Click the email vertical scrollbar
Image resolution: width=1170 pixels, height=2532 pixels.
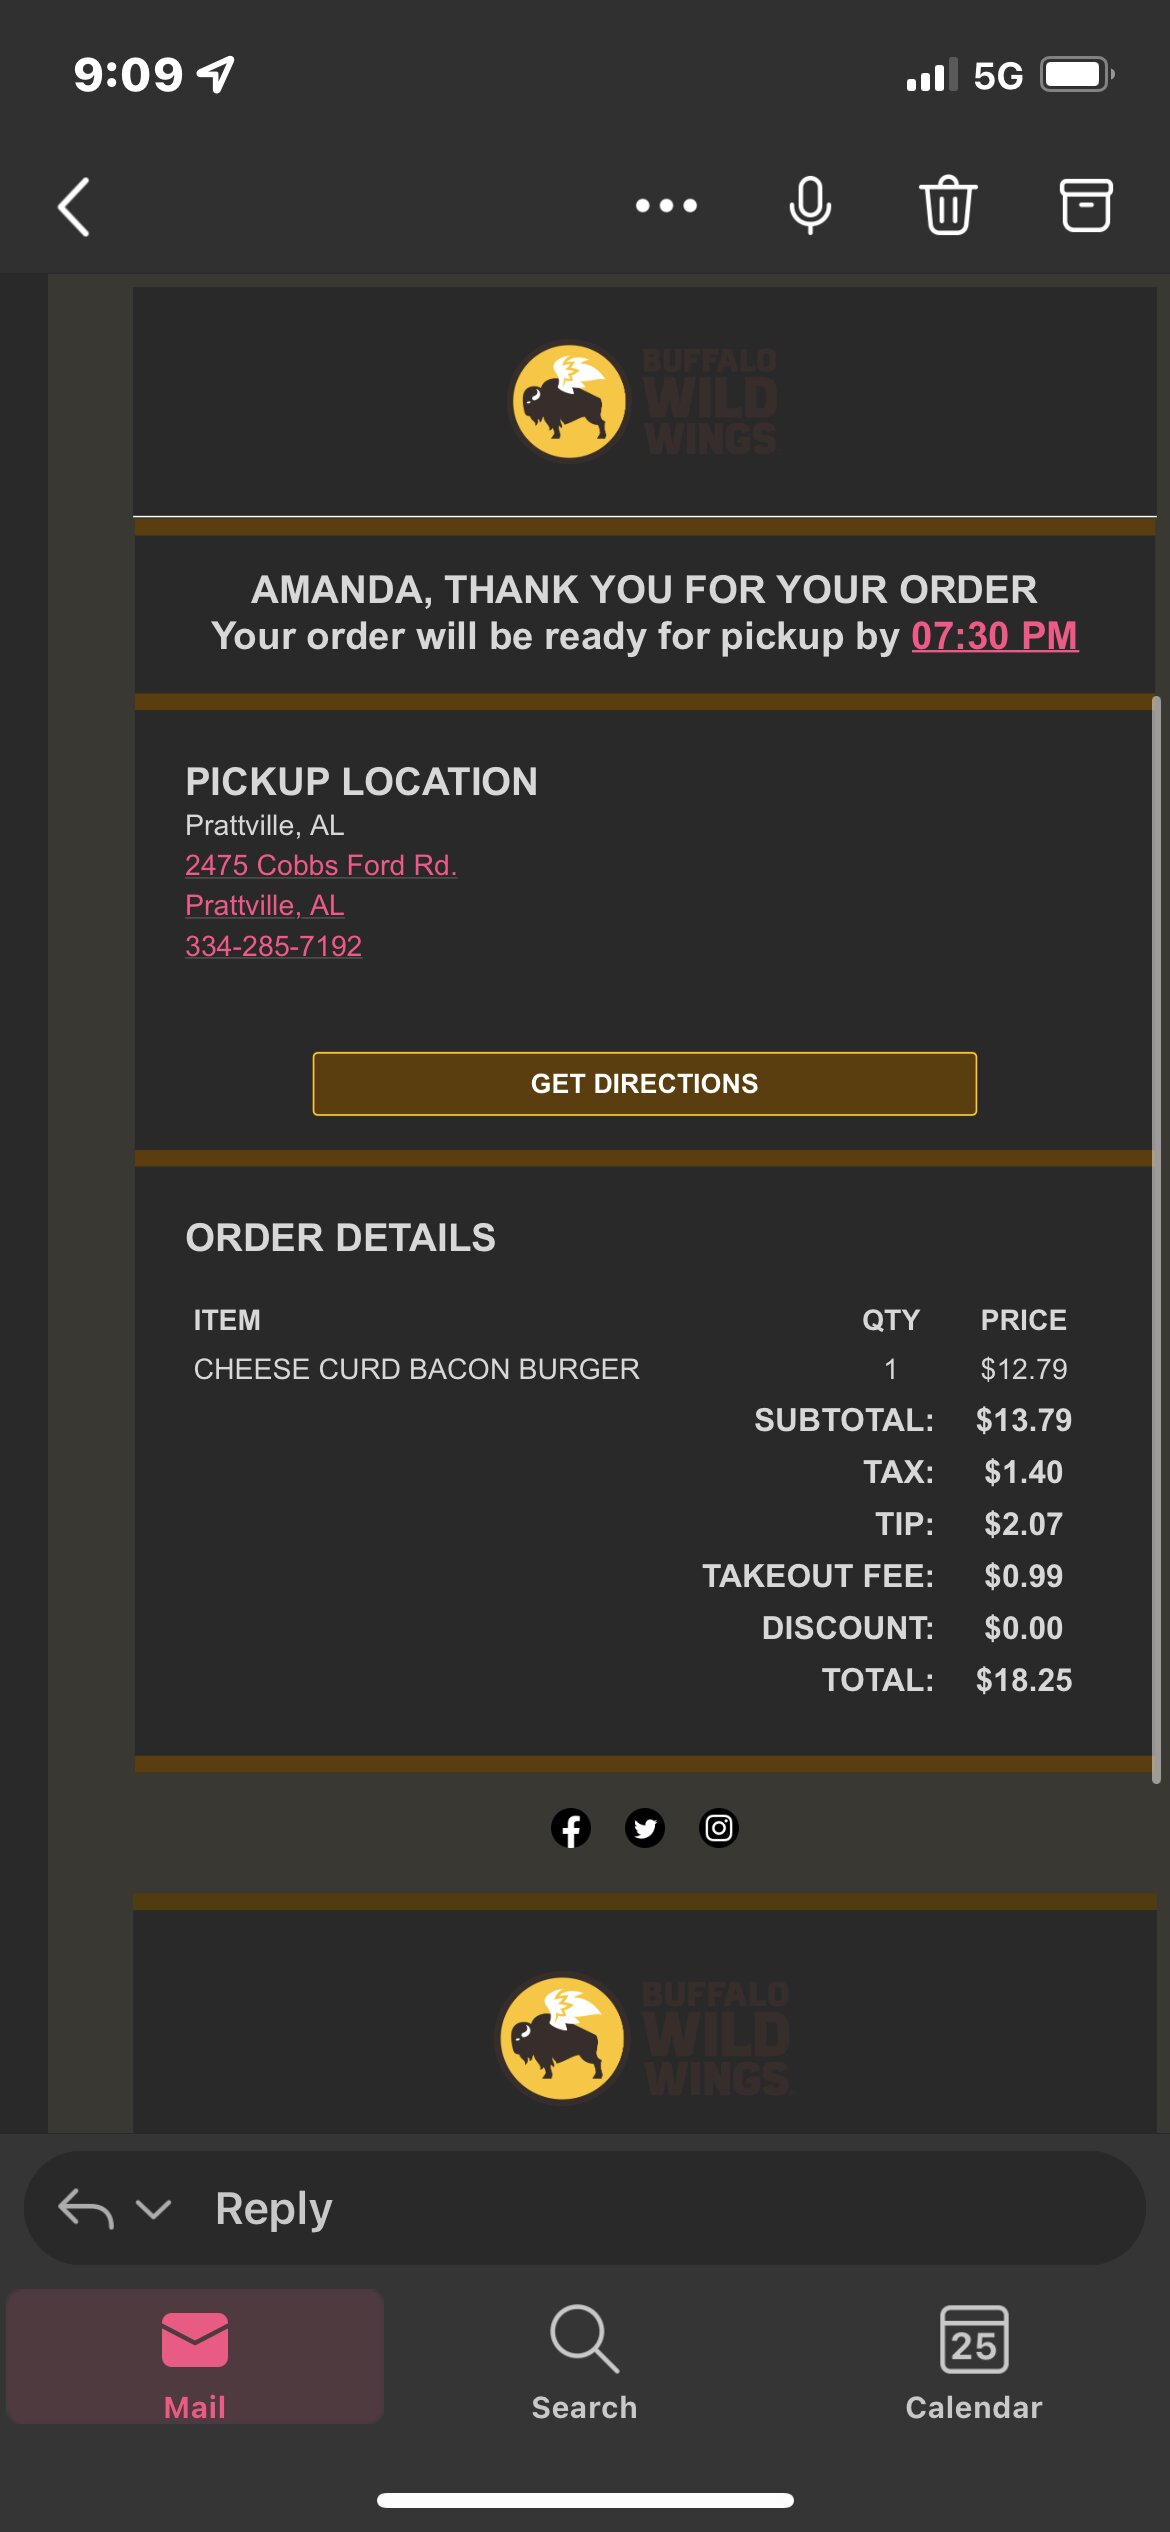[1156, 1240]
